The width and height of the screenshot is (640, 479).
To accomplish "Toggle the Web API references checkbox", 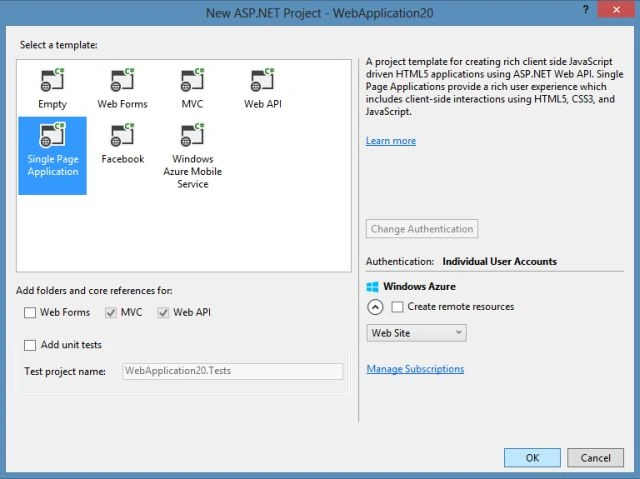I will (163, 313).
